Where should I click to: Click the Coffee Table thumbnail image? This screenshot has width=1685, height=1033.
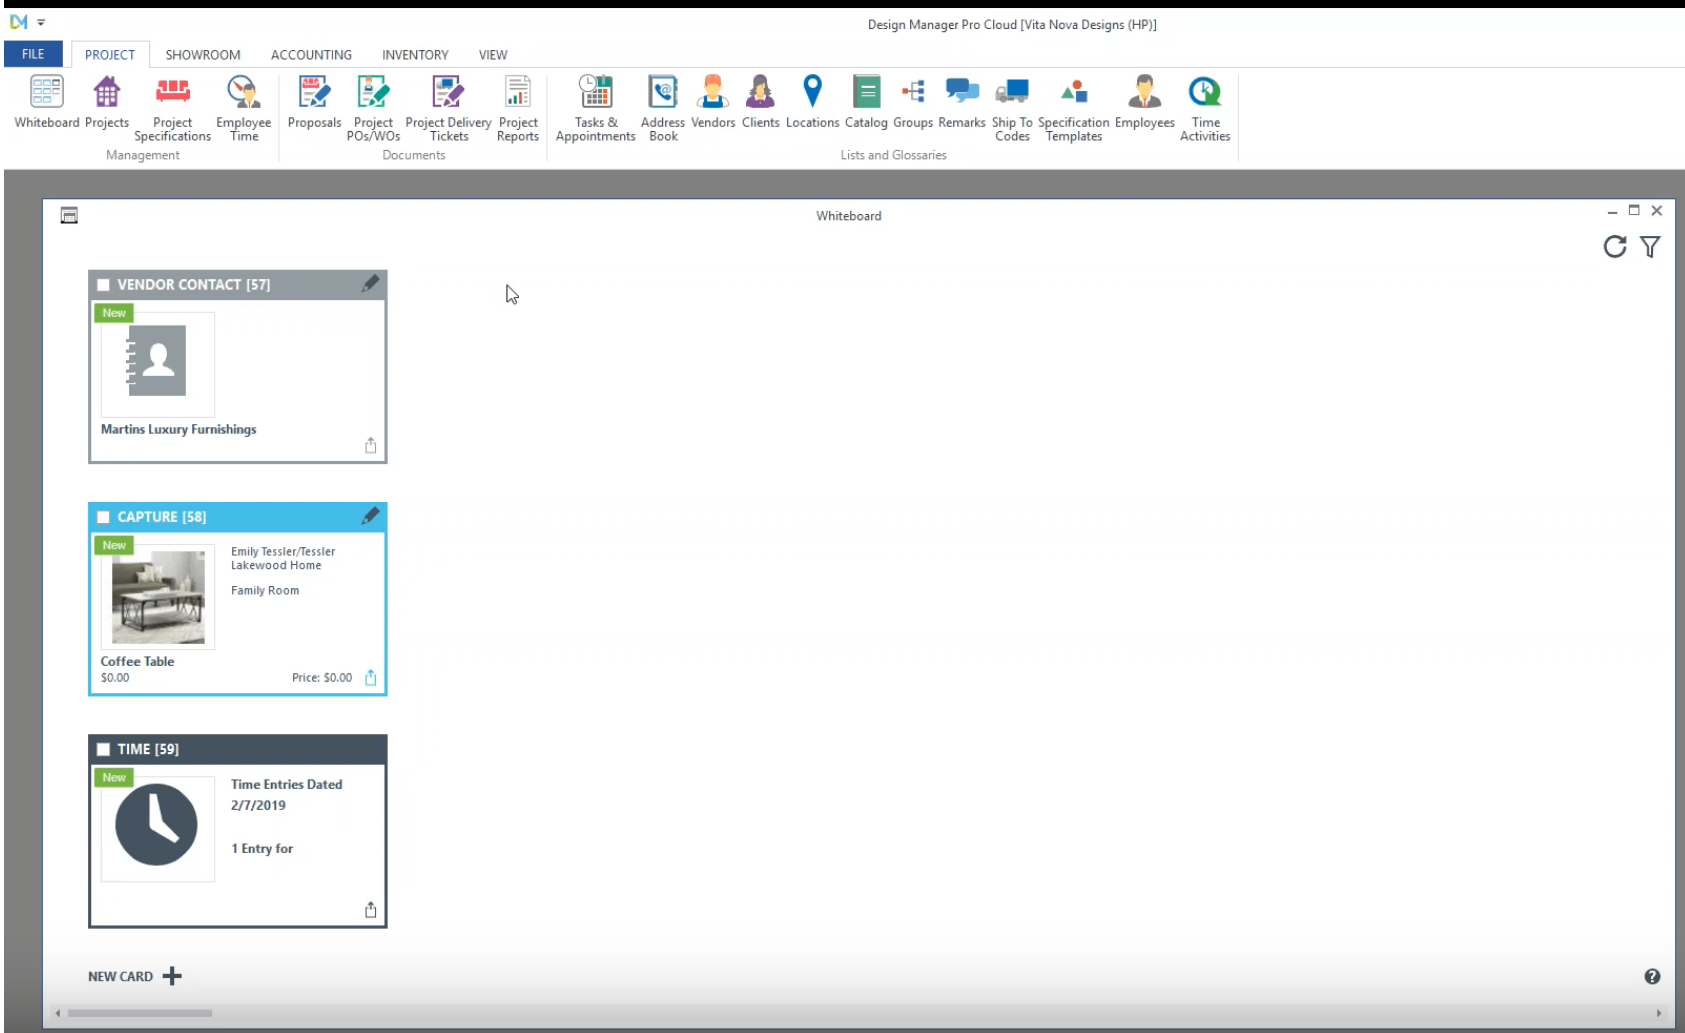[158, 597]
